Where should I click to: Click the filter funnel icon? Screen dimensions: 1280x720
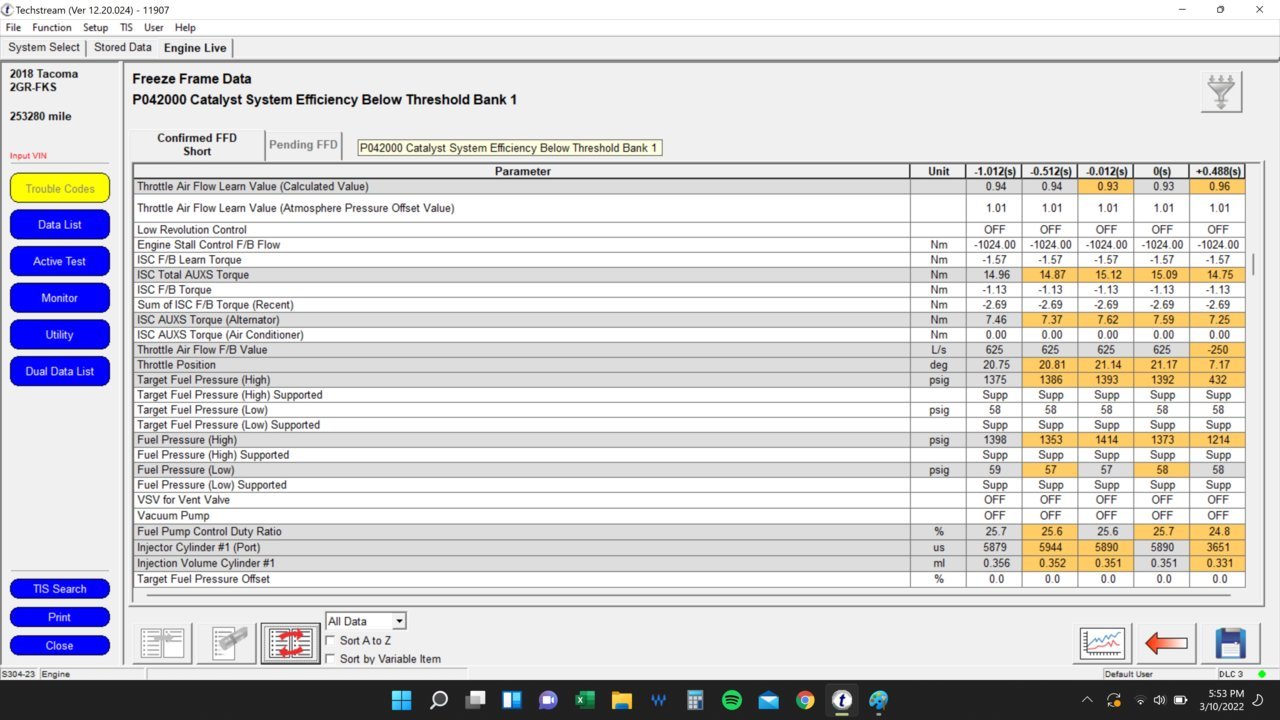(1221, 92)
